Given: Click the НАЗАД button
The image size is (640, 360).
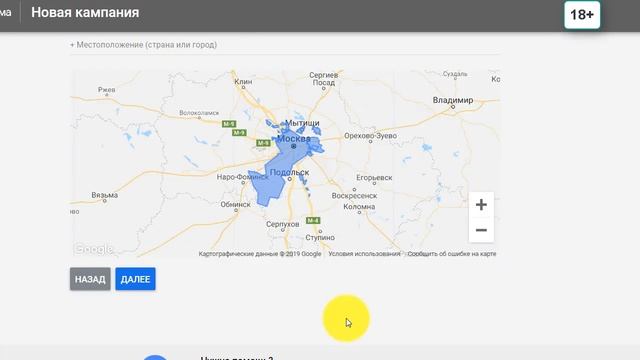Looking at the screenshot, I should 90,279.
